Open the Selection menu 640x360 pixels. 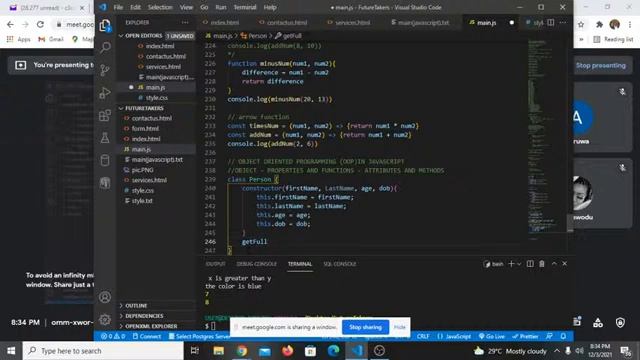[160, 7]
